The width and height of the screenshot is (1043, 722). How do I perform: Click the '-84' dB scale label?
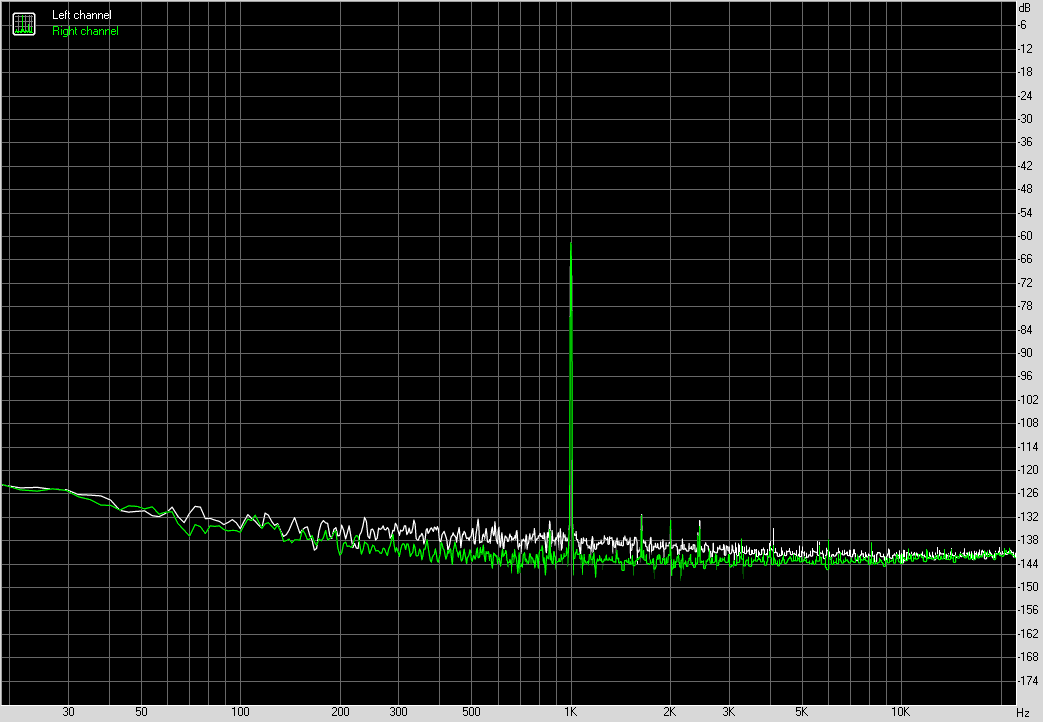coord(1026,329)
